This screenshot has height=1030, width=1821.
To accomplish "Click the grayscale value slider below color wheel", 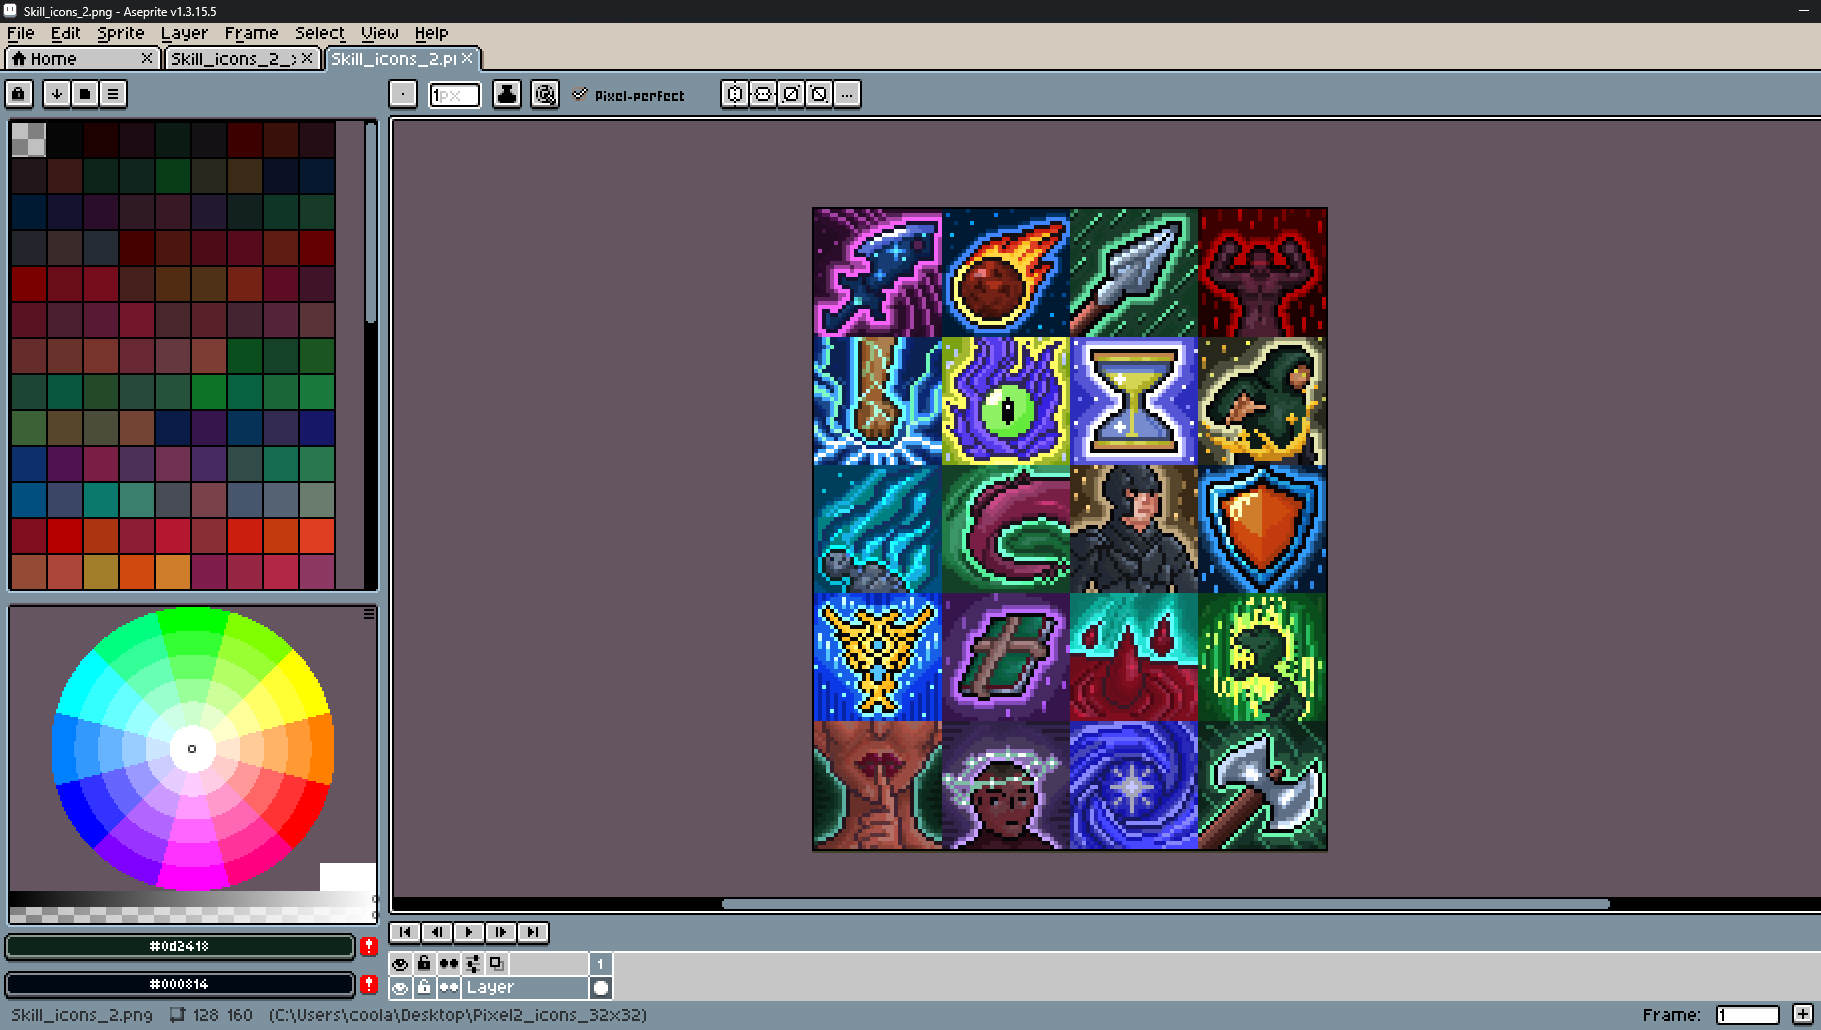I will pos(192,899).
